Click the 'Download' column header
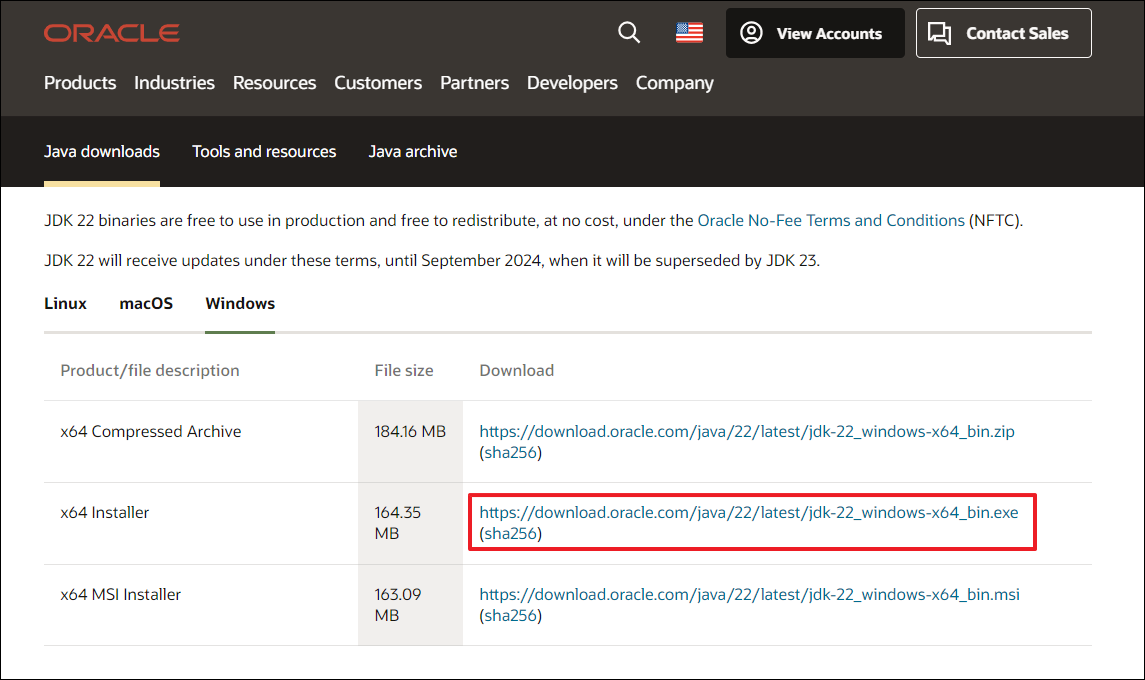This screenshot has height=680, width=1145. coord(516,370)
